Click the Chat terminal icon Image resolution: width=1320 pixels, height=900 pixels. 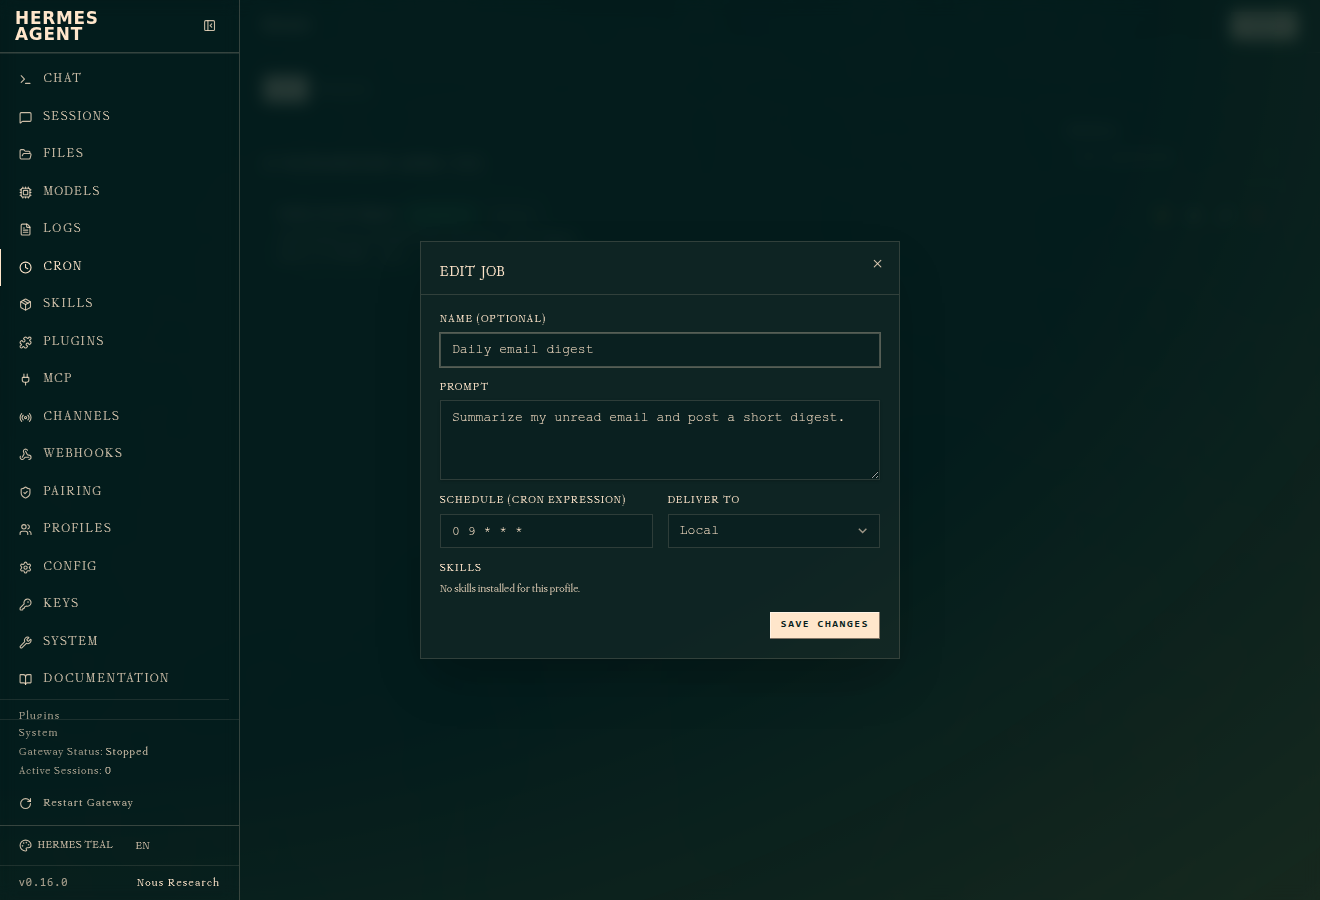tap(26, 79)
